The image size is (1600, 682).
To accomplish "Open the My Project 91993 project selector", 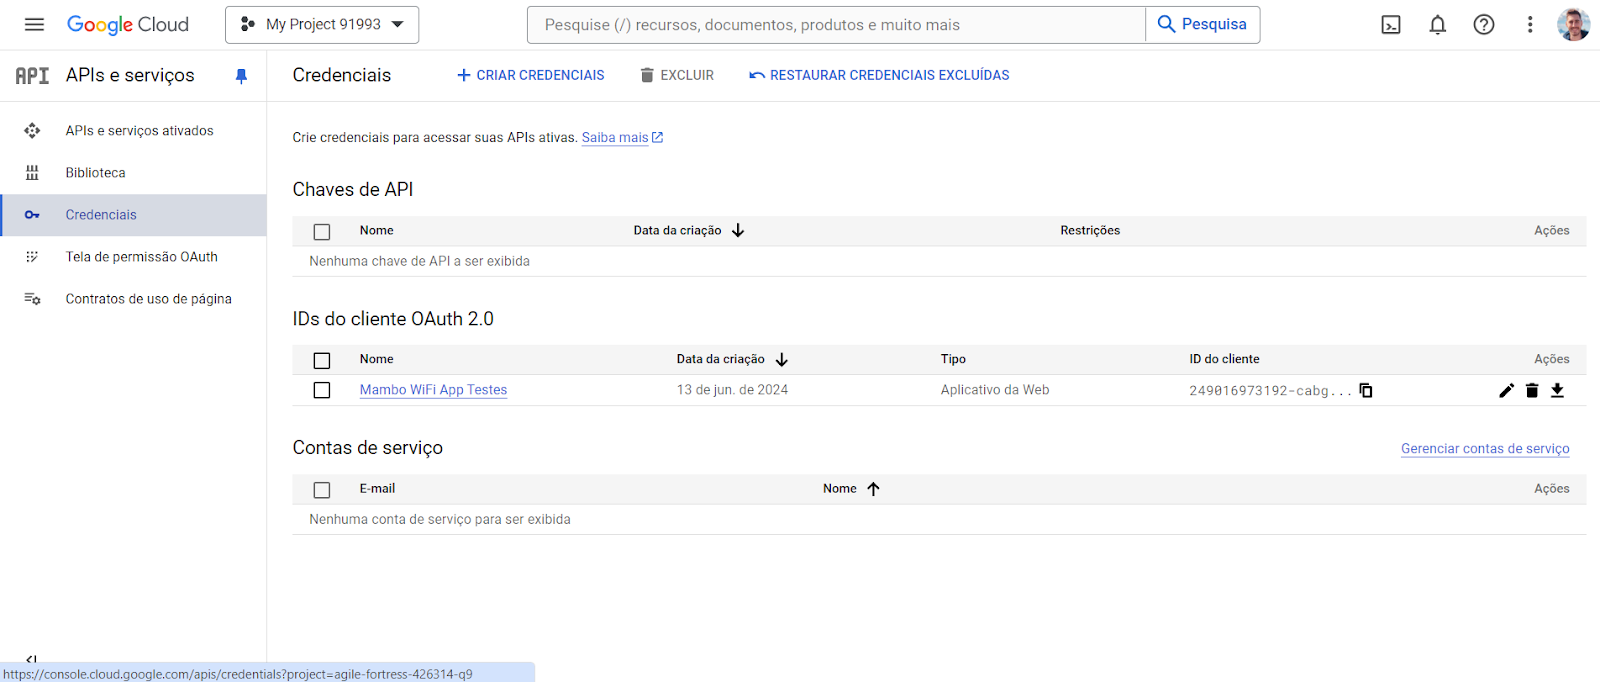I will pos(322,25).
